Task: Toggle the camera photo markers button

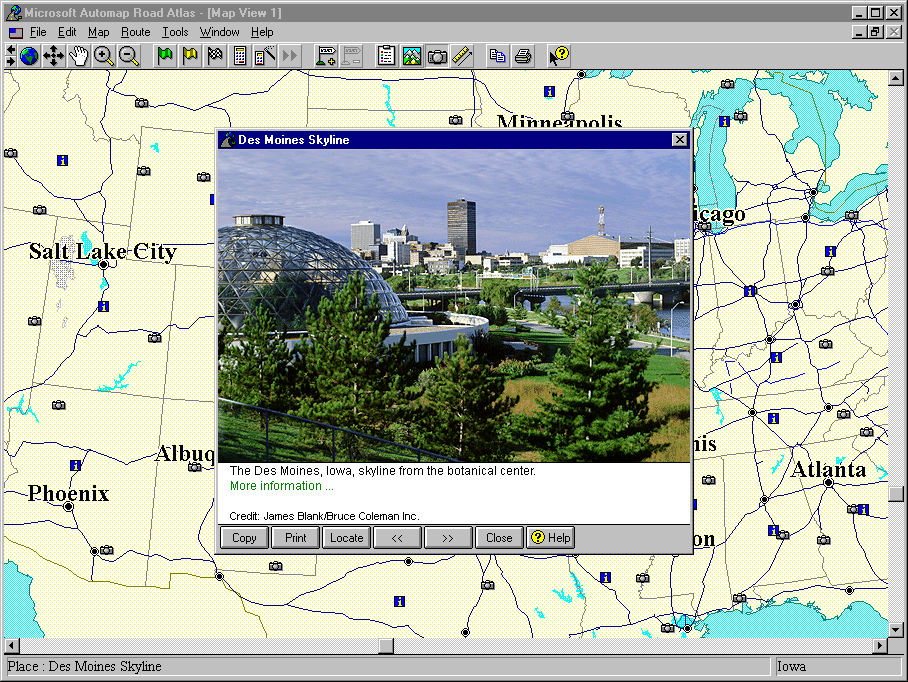Action: [437, 56]
